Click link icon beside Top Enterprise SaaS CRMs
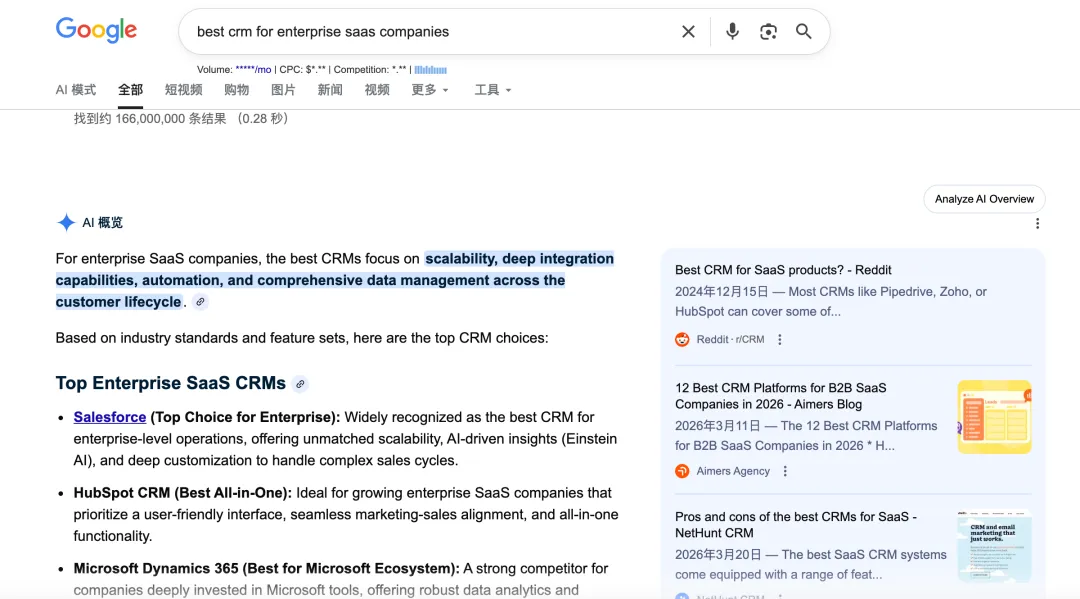 [300, 384]
